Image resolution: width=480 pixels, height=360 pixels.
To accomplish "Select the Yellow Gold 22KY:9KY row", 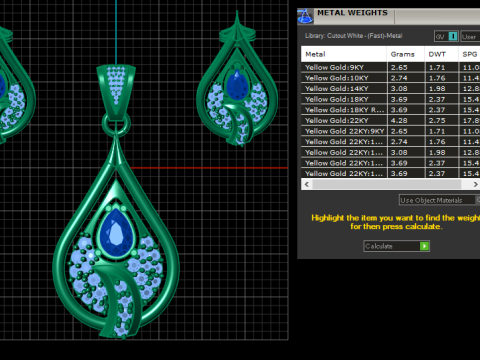I will coord(390,131).
